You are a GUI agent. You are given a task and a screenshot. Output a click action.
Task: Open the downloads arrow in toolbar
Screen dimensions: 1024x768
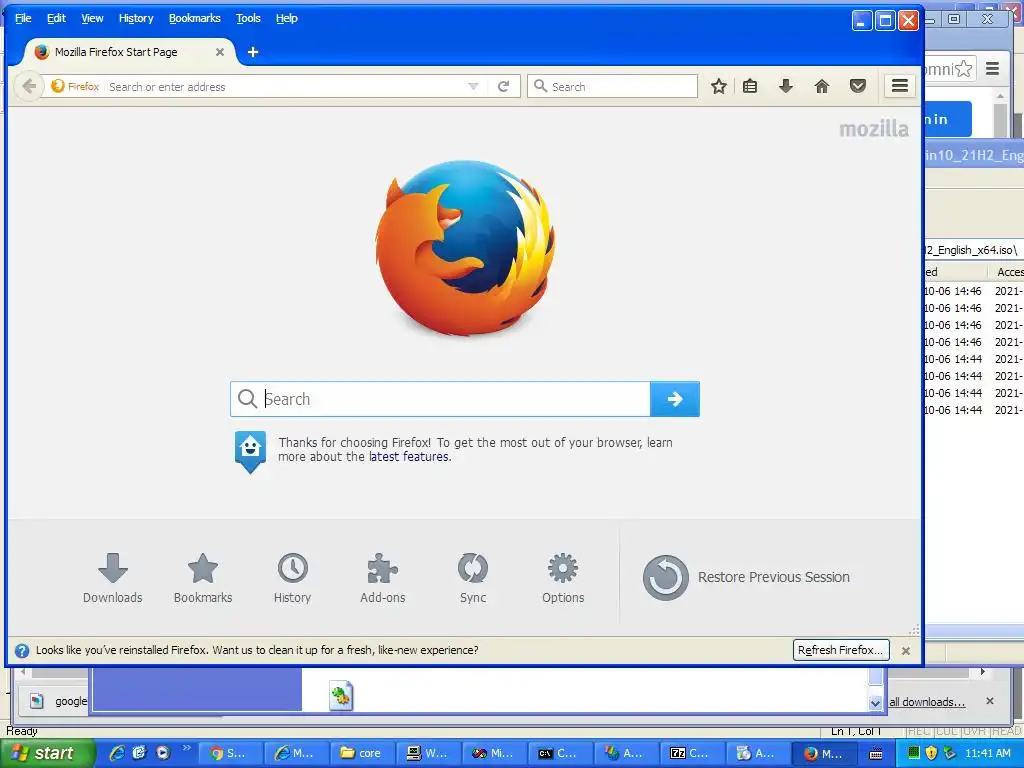click(786, 86)
